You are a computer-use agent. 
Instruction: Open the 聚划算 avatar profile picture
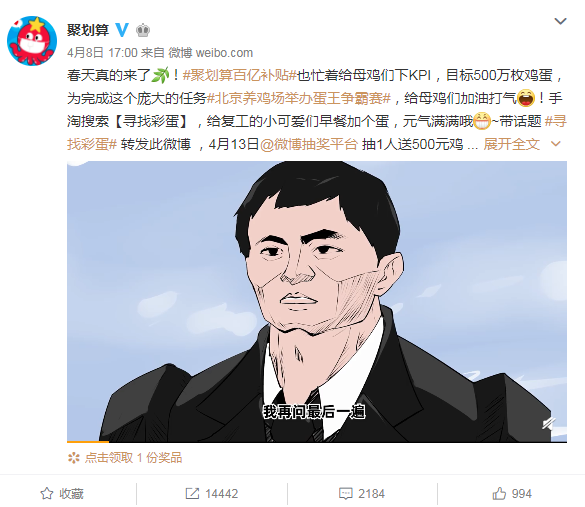32,41
